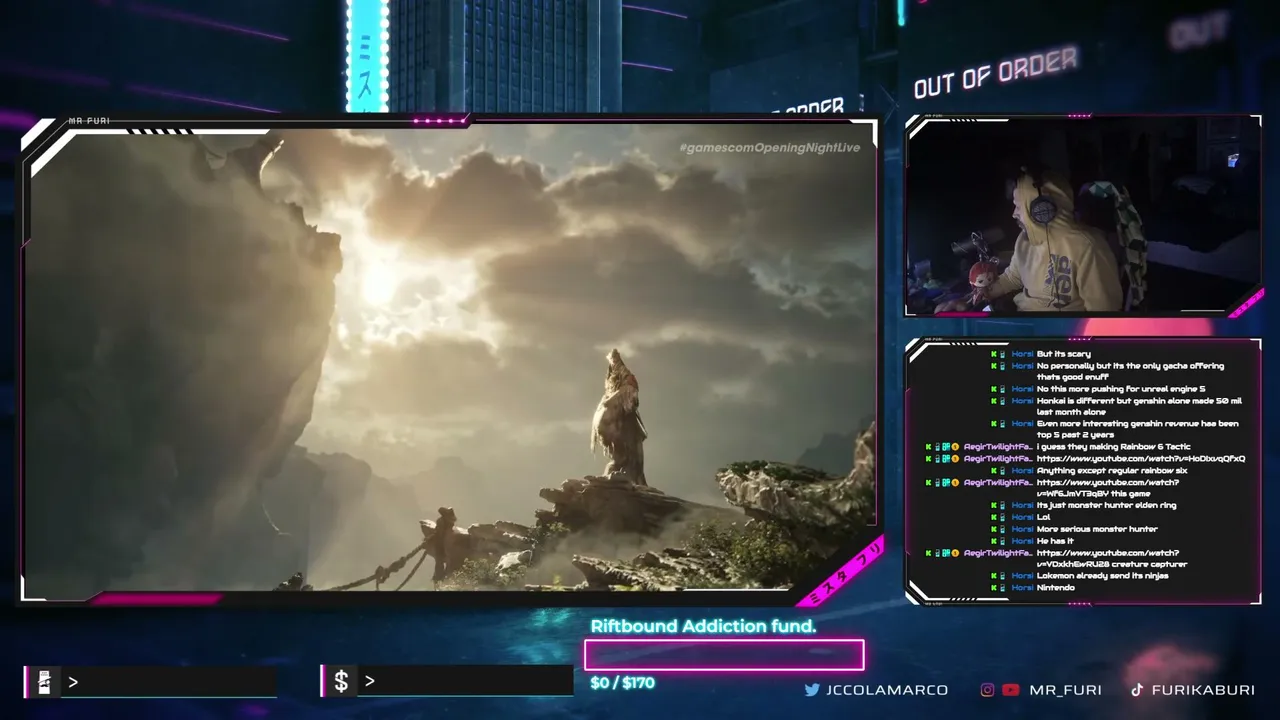This screenshot has width=1280, height=720.
Task: Click the YouTube icon beside MR_FURI
Action: pos(1011,690)
